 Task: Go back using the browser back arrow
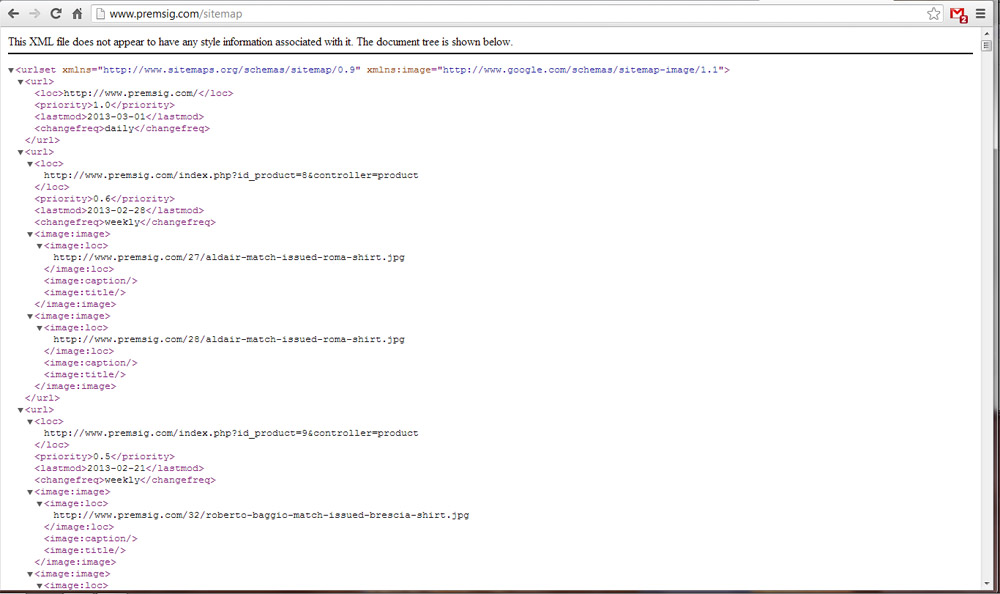(13, 13)
